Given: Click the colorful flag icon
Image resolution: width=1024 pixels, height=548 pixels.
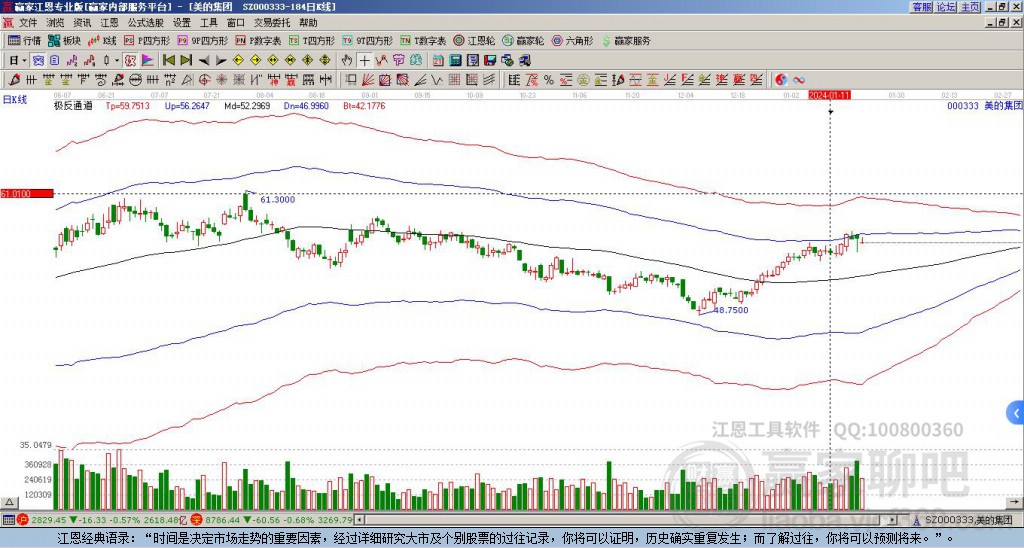Looking at the screenshot, I should click(148, 61).
